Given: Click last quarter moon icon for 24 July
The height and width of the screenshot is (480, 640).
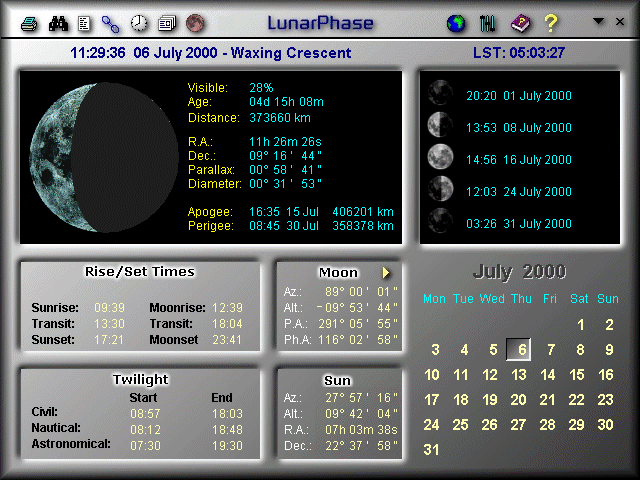Looking at the screenshot, I should coord(440,189).
